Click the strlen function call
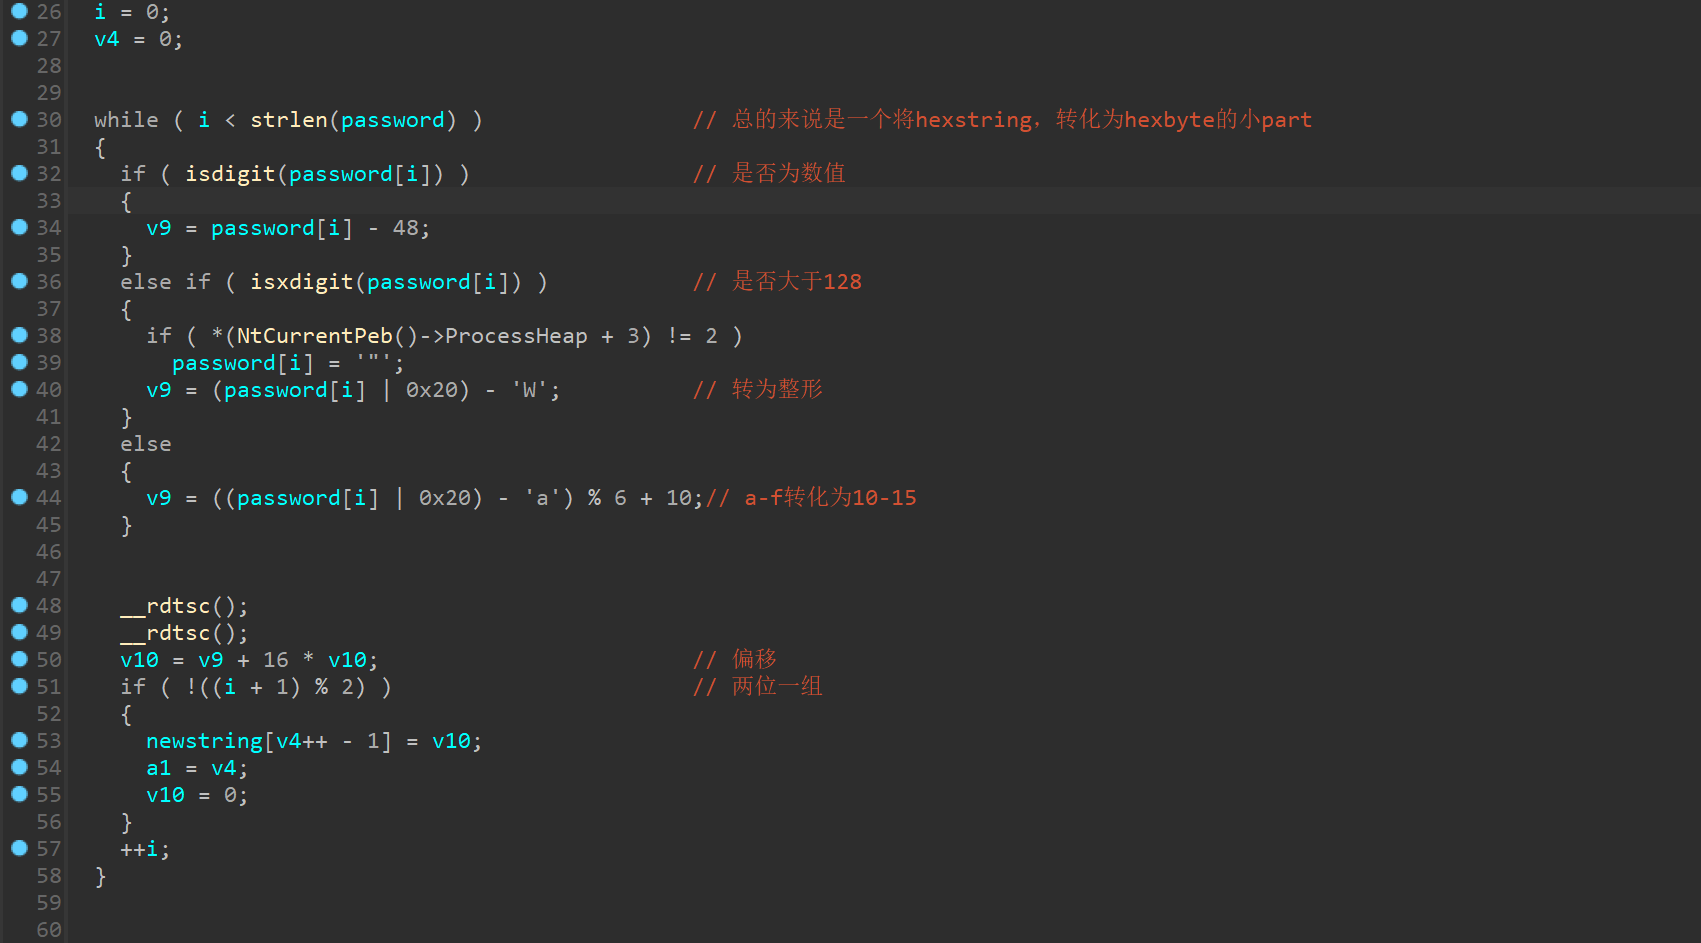The width and height of the screenshot is (1701, 943). click(x=288, y=120)
